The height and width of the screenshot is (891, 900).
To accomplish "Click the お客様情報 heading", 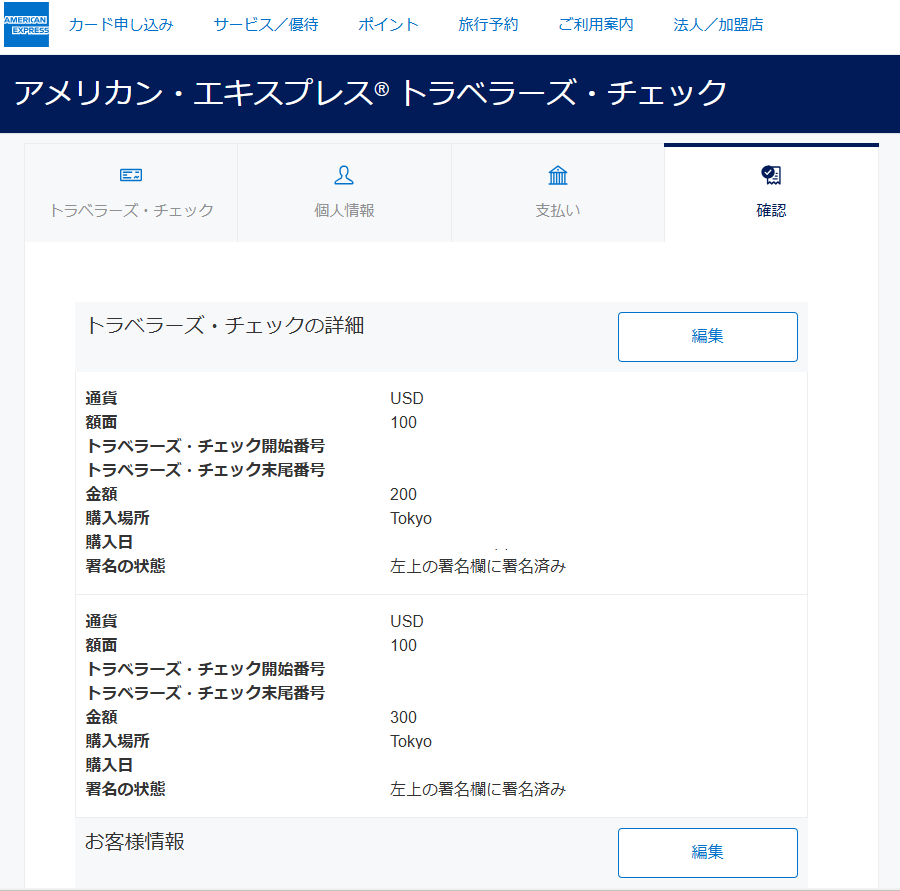I will click(135, 842).
